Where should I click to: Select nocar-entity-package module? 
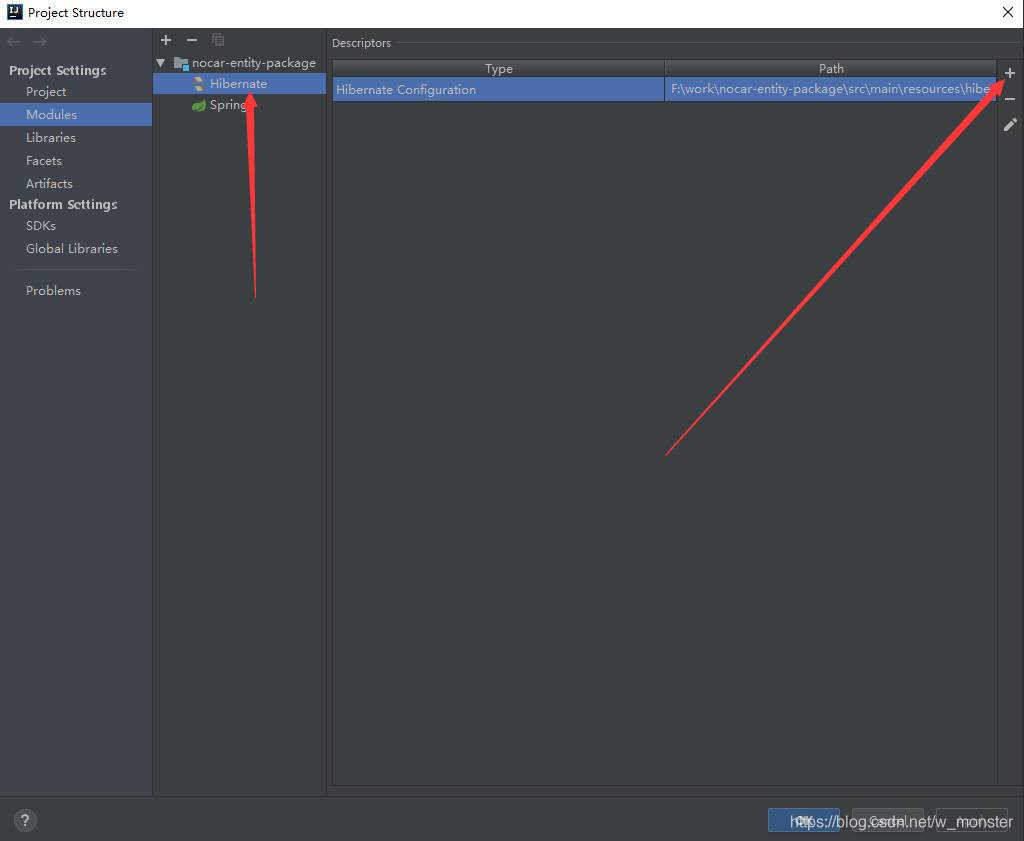pyautogui.click(x=253, y=63)
